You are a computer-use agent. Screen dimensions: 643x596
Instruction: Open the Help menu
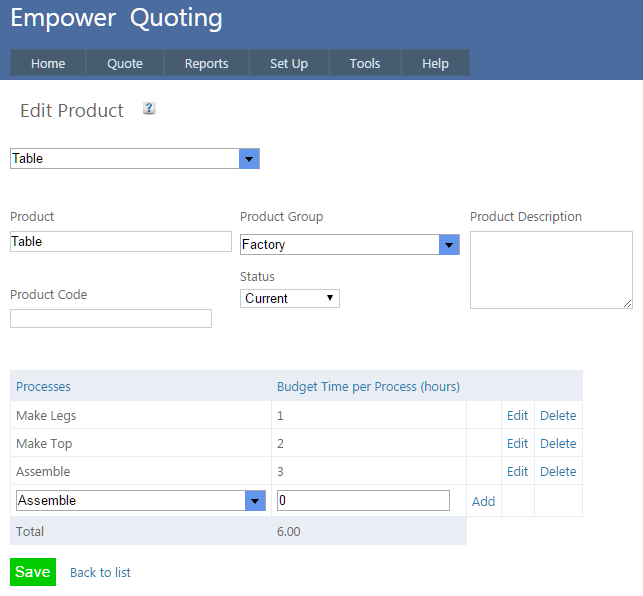435,63
